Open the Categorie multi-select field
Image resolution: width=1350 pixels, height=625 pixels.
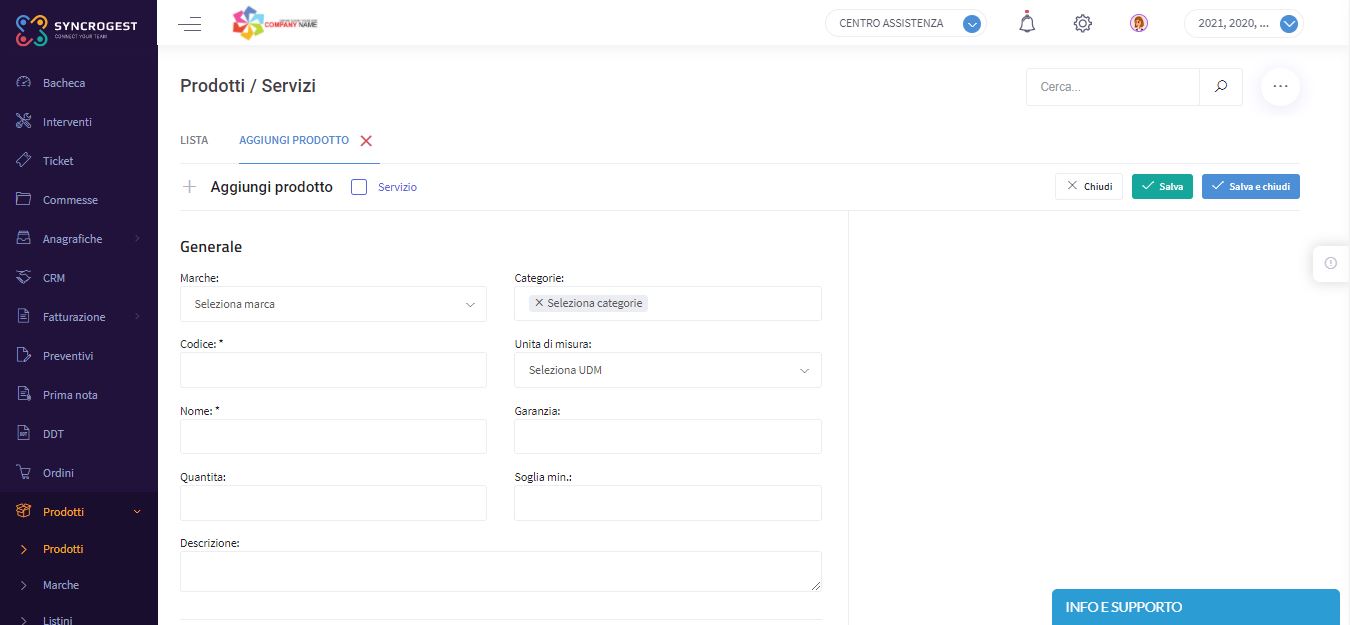coord(668,304)
